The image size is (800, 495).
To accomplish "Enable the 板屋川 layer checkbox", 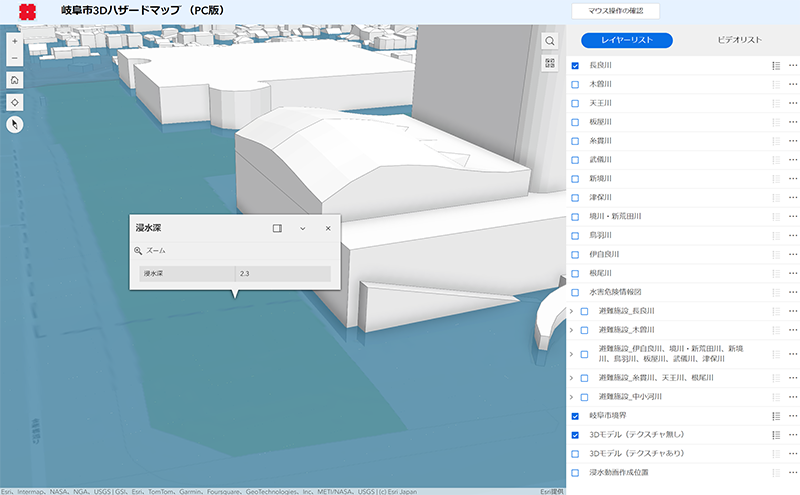I will pyautogui.click(x=575, y=122).
